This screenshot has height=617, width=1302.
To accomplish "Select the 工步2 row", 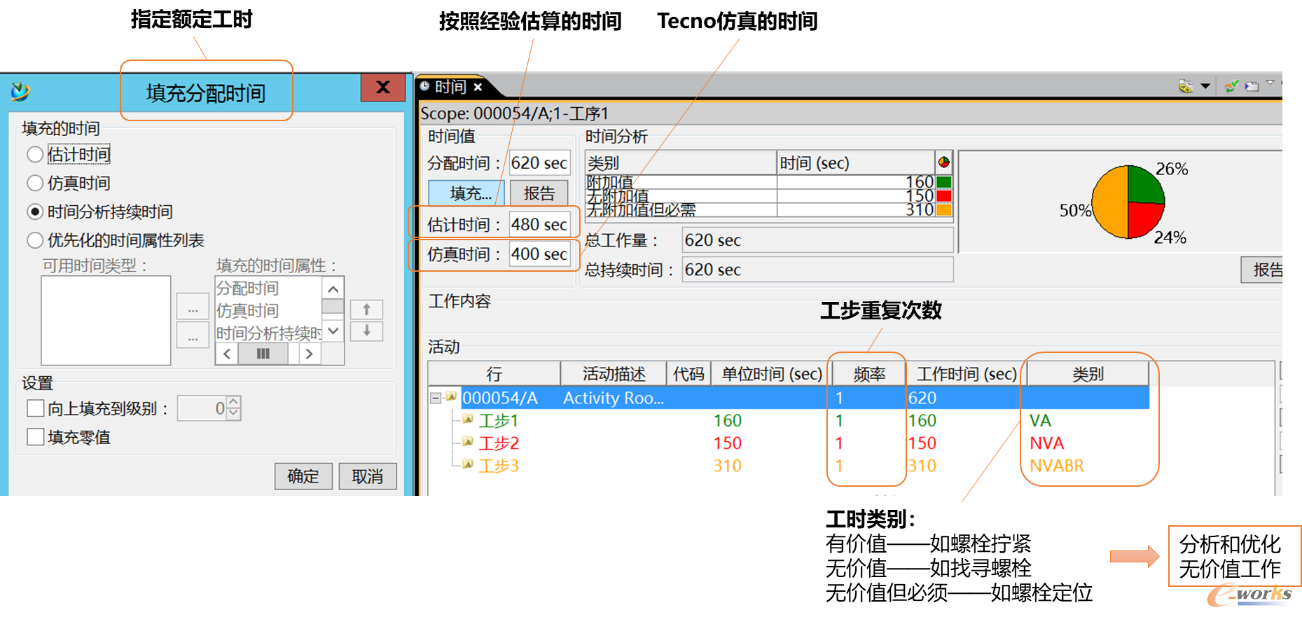I will pyautogui.click(x=789, y=443).
